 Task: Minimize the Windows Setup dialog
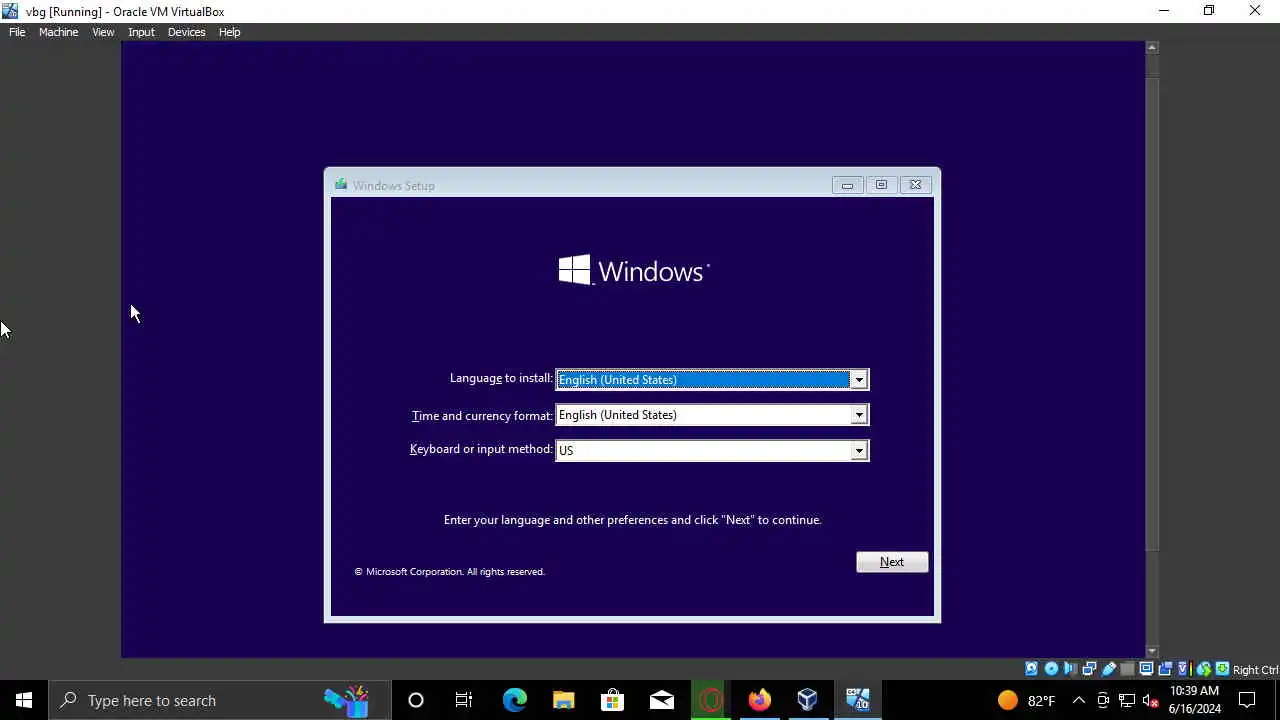click(x=847, y=185)
